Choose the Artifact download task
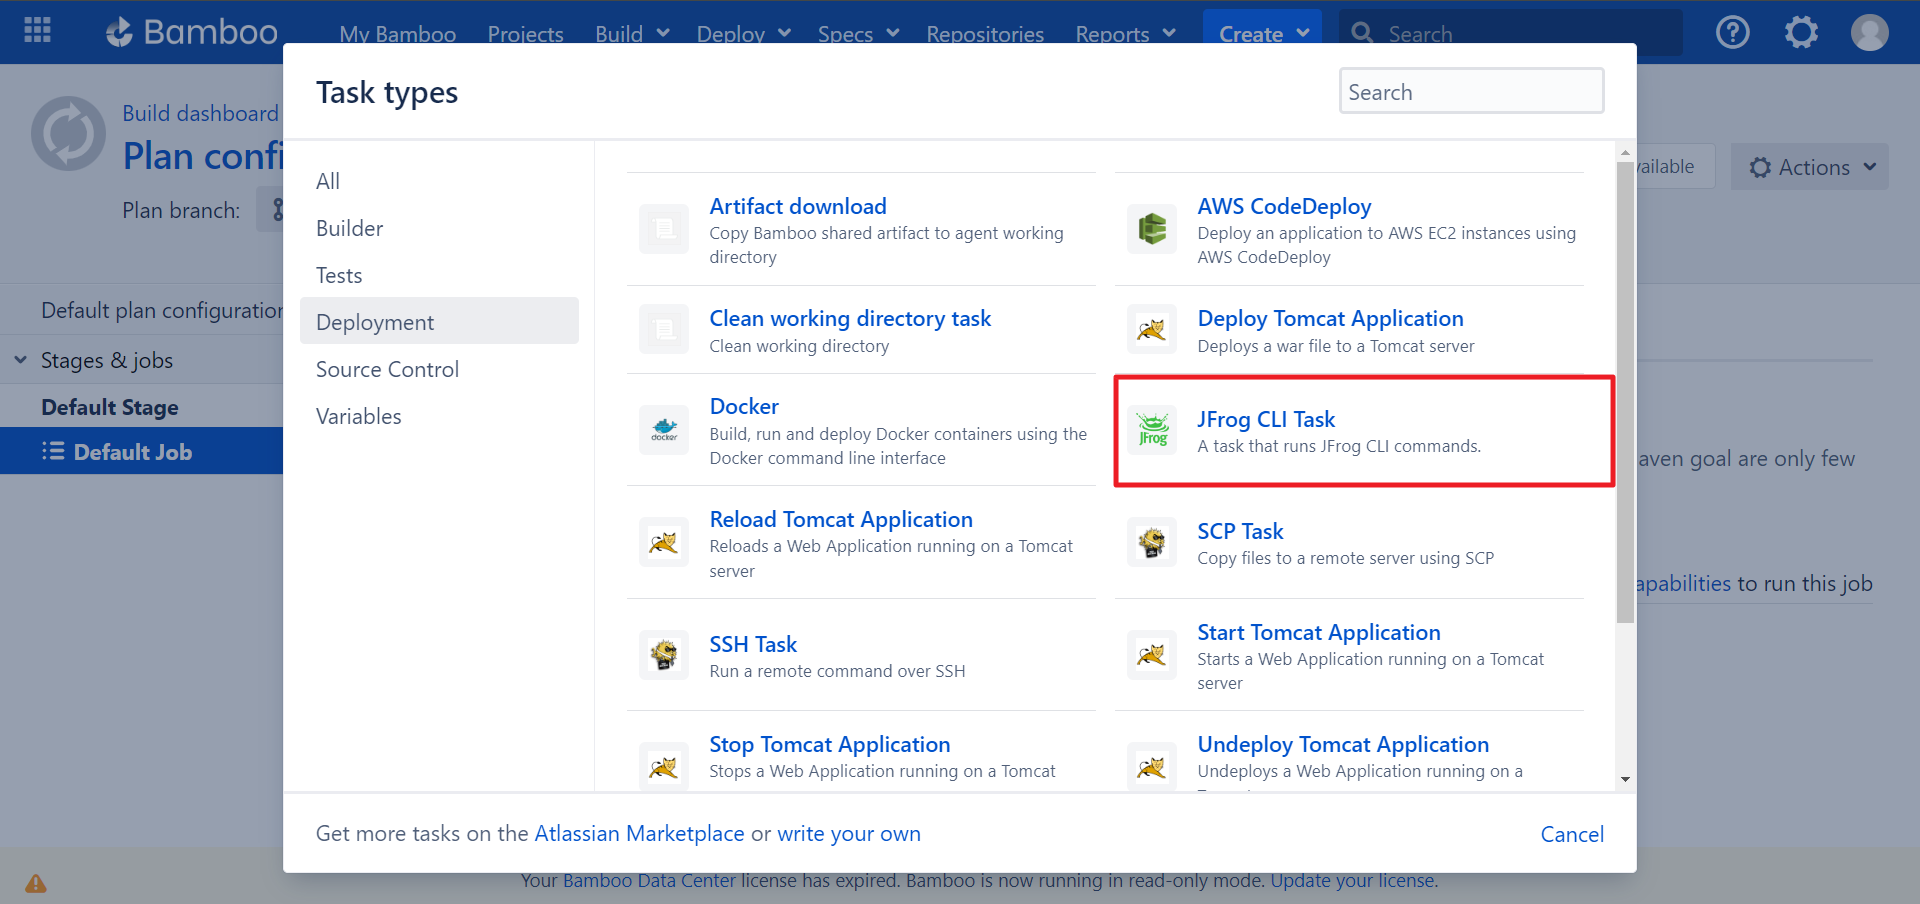 tap(798, 206)
